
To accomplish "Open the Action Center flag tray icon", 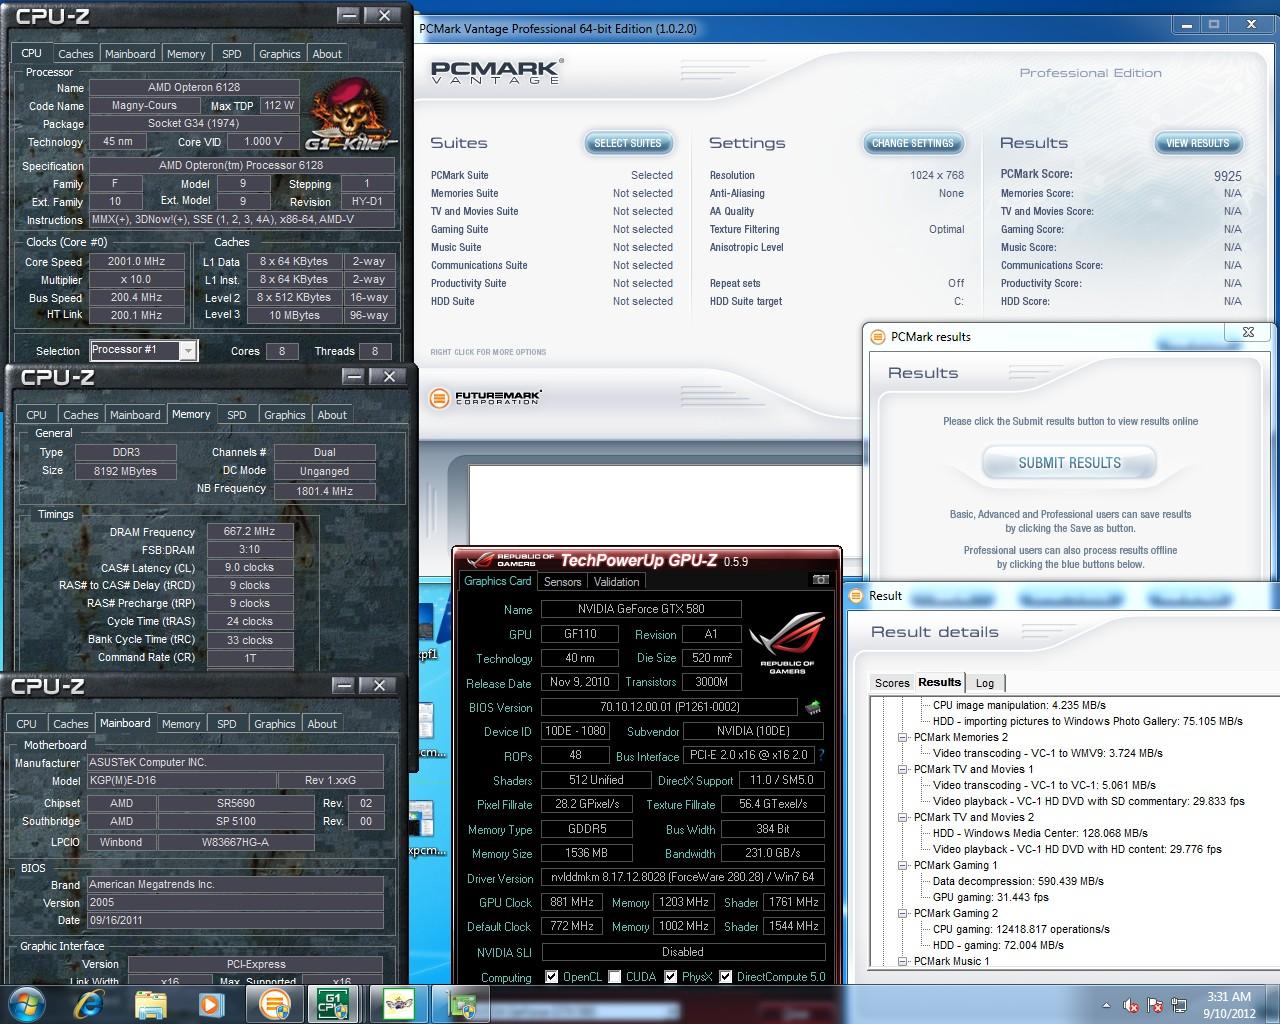I will 1155,1005.
